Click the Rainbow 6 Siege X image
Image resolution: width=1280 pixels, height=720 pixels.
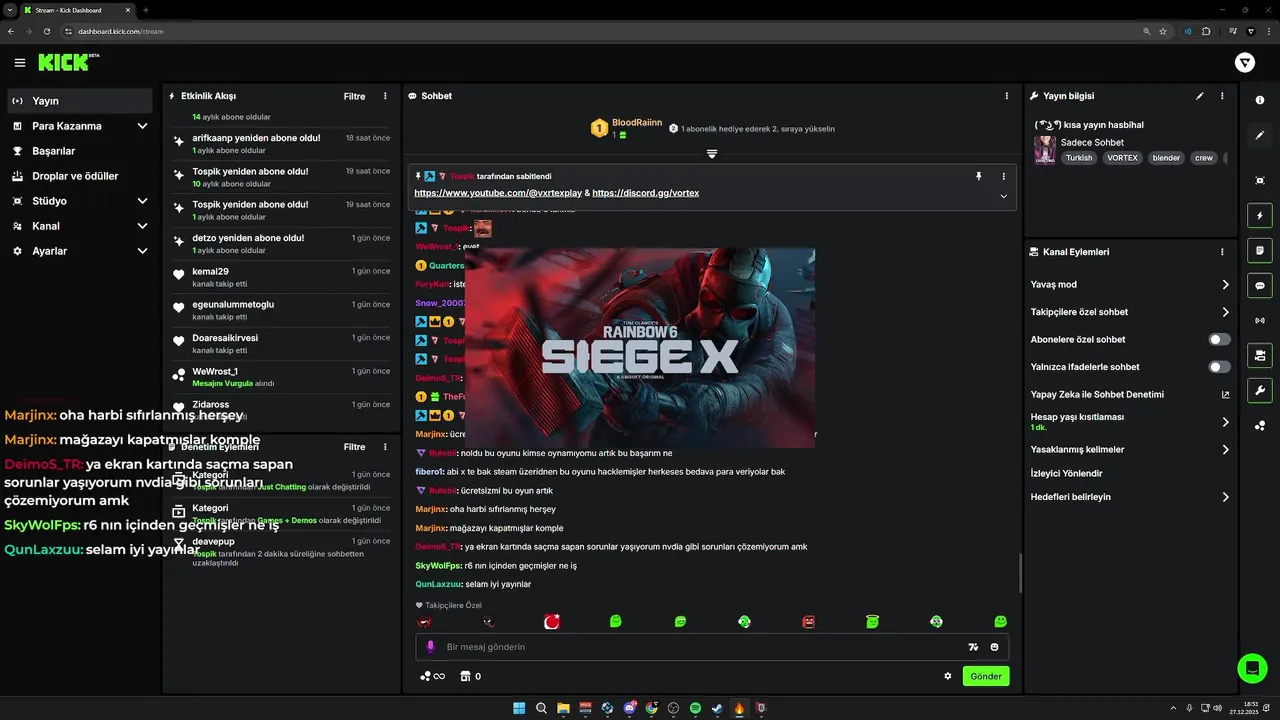(x=640, y=347)
